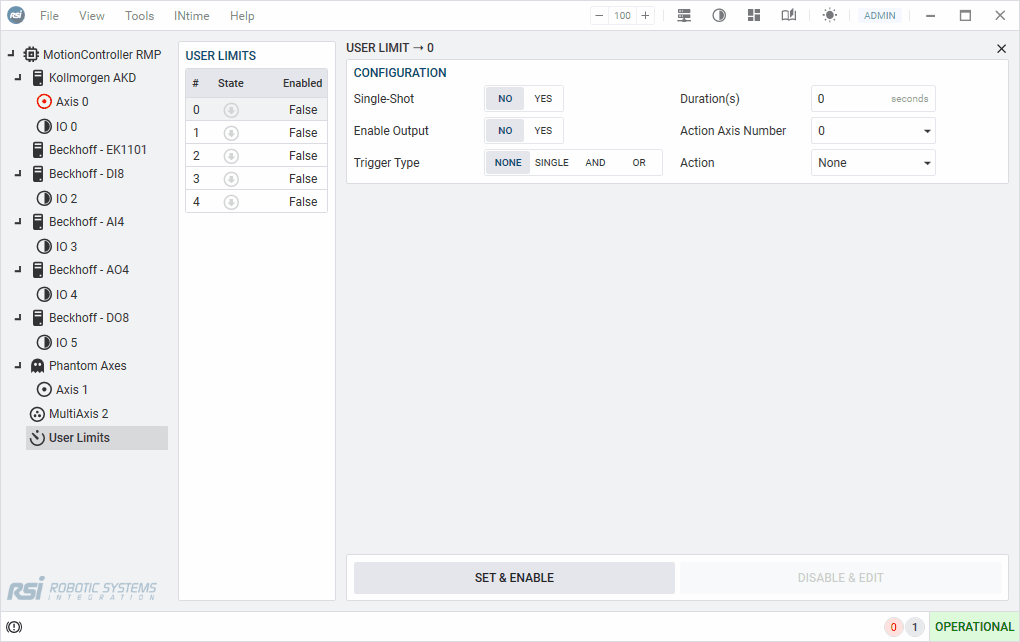Open the File menu
The height and width of the screenshot is (642, 1020).
point(49,16)
